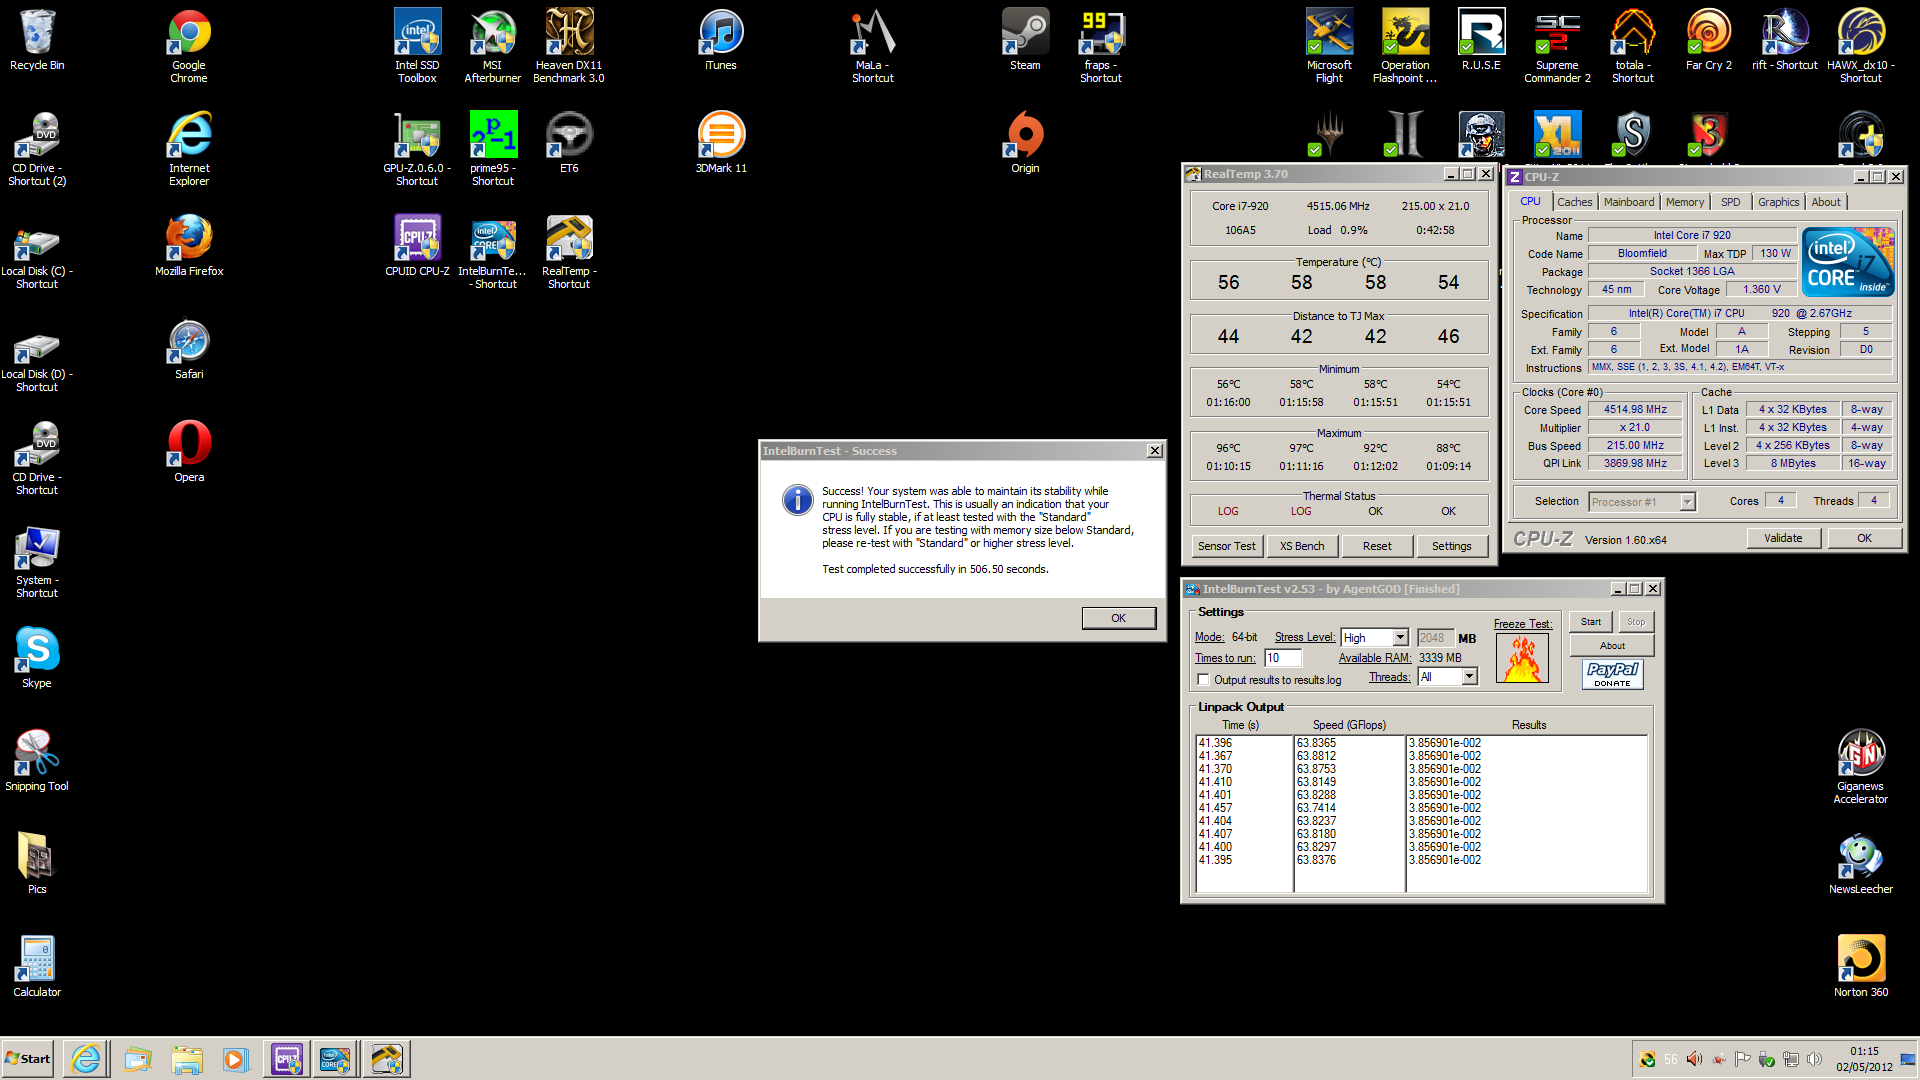Screen dimensions: 1920x1080
Task: Click the Times to run input field
Action: [x=1283, y=658]
